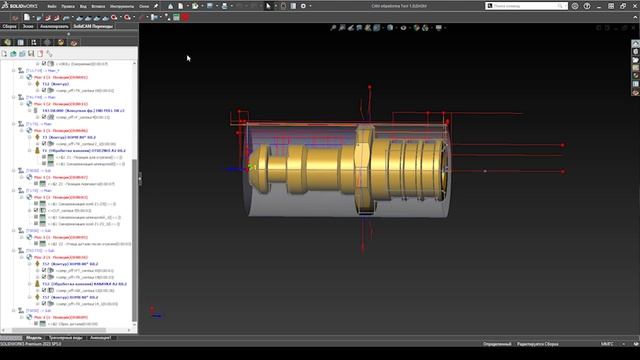The height and width of the screenshot is (360, 640).
Task: Click Zoom to Fit in the view toolbar
Action: 333,28
